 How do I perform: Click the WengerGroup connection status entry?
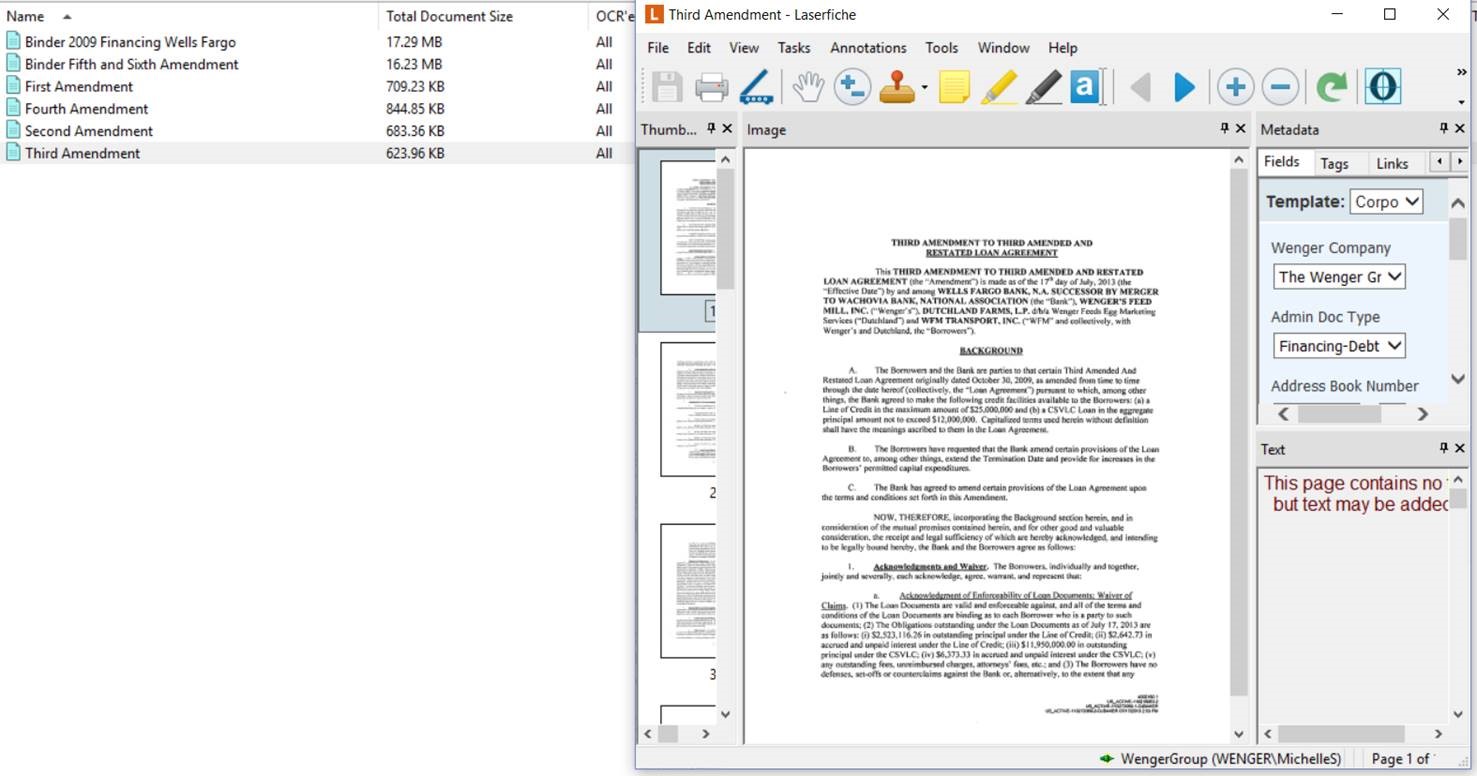pyautogui.click(x=1220, y=759)
